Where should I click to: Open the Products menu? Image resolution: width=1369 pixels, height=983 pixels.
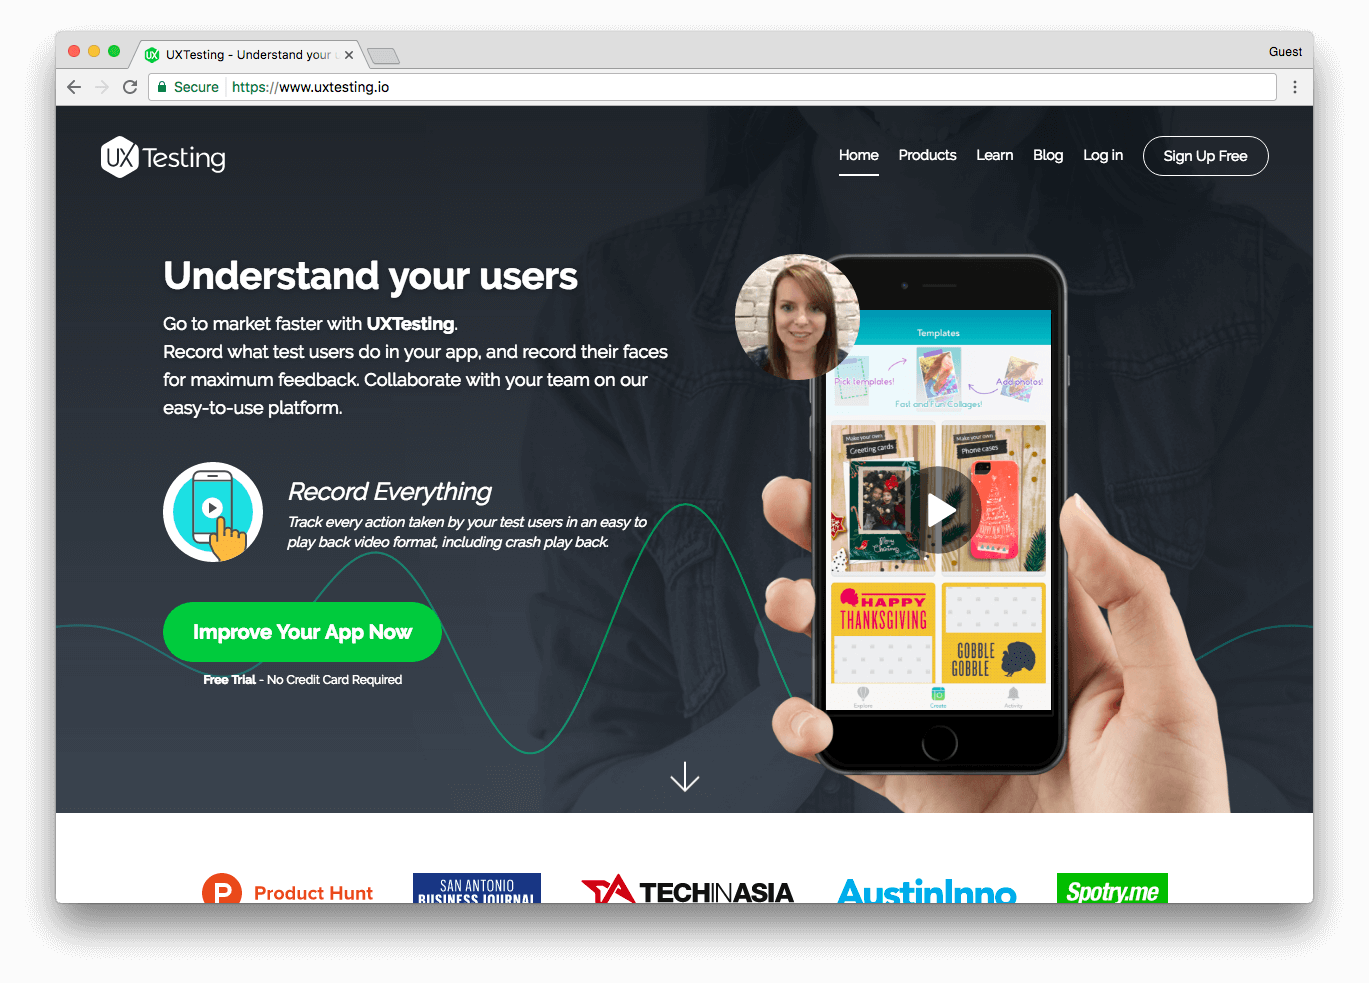point(927,155)
